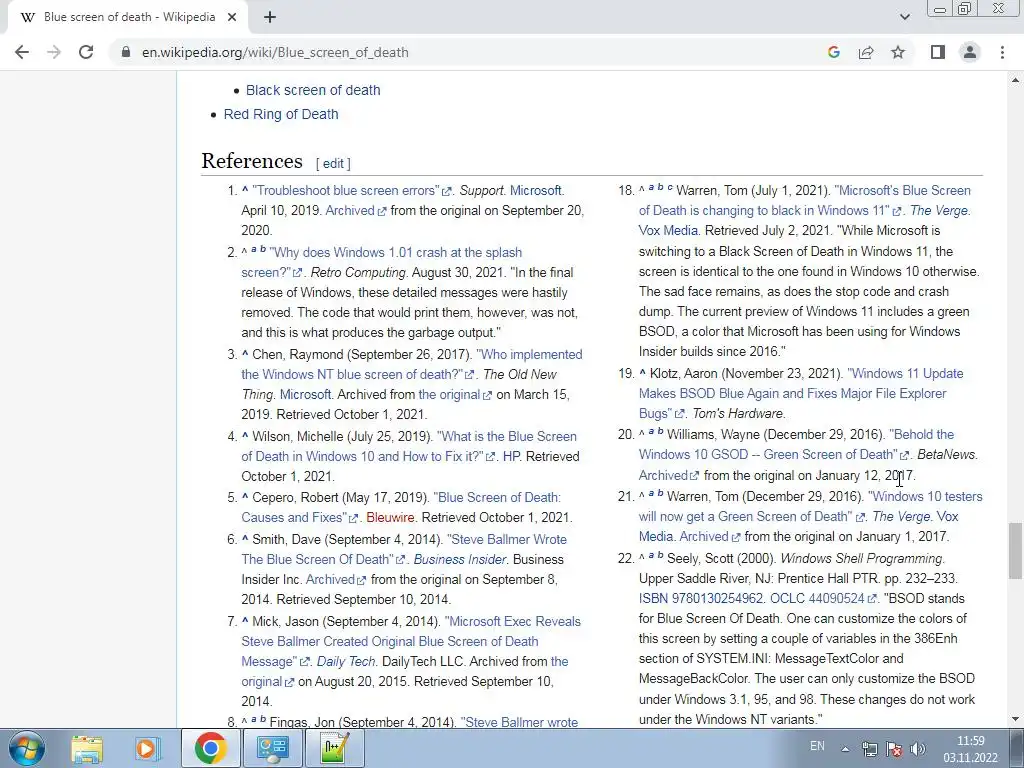Open clock showing 11:59
Viewport: 1024px width, 768px height.
click(970, 749)
